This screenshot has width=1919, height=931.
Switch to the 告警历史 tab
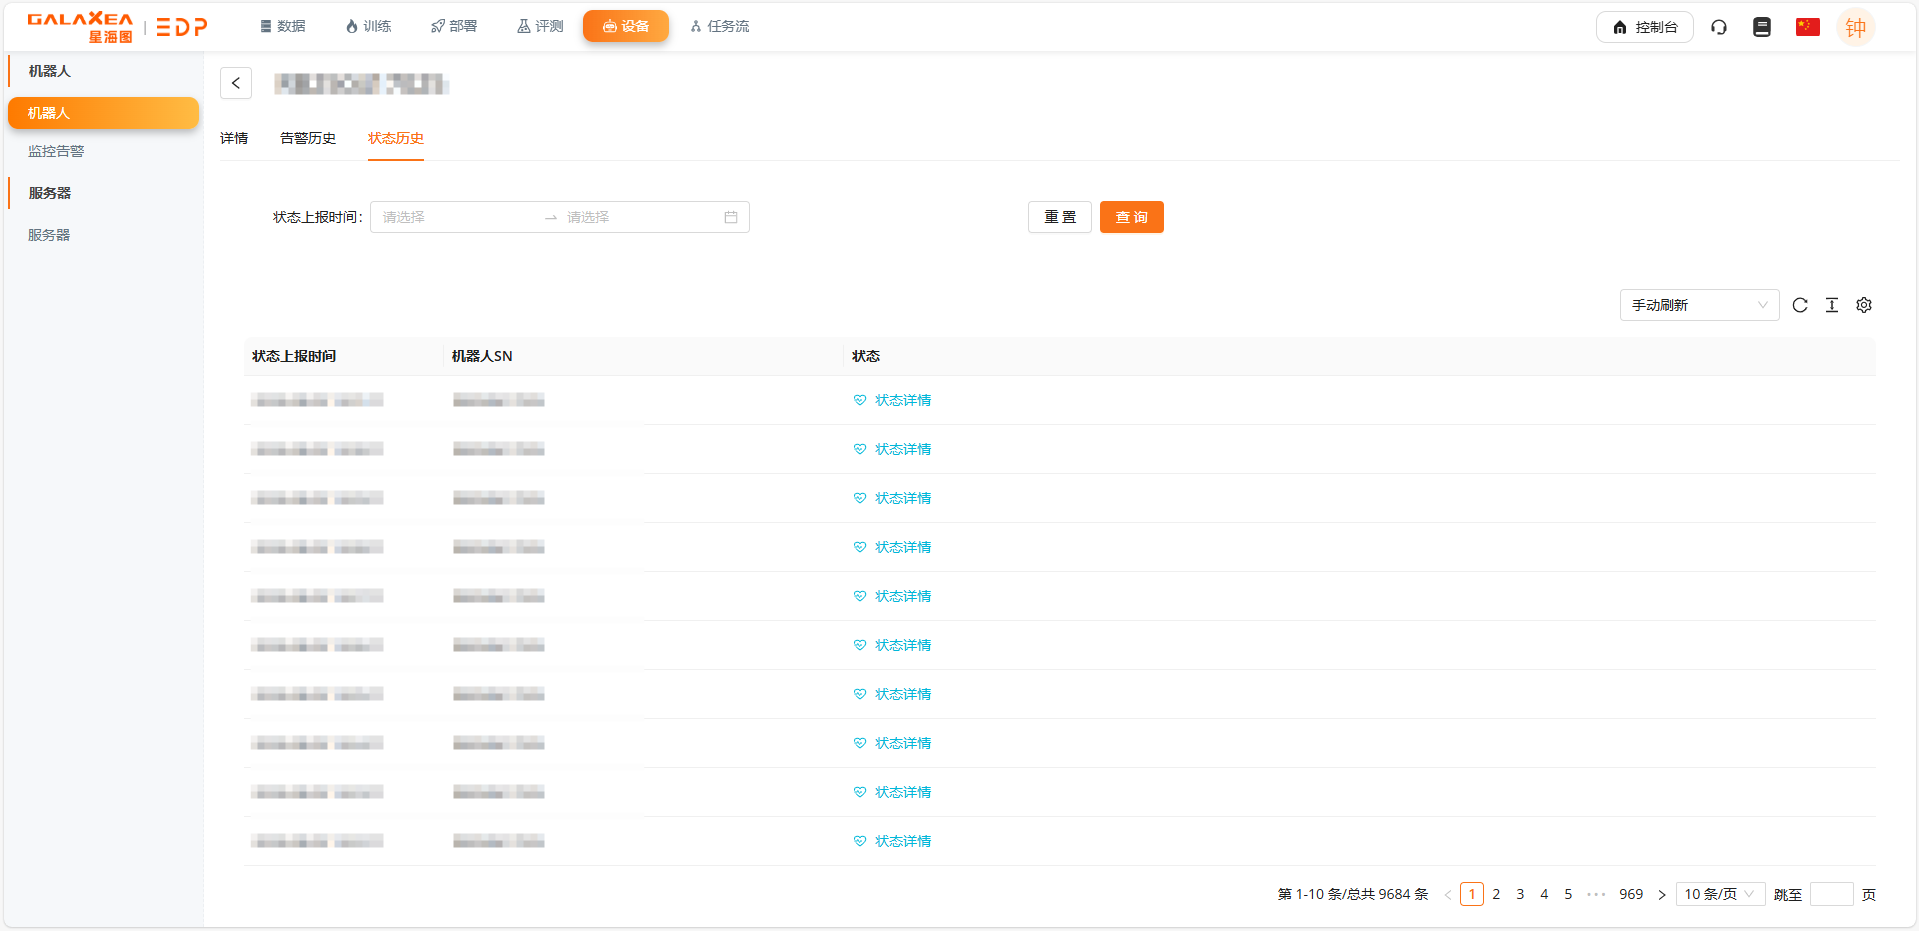coord(308,138)
